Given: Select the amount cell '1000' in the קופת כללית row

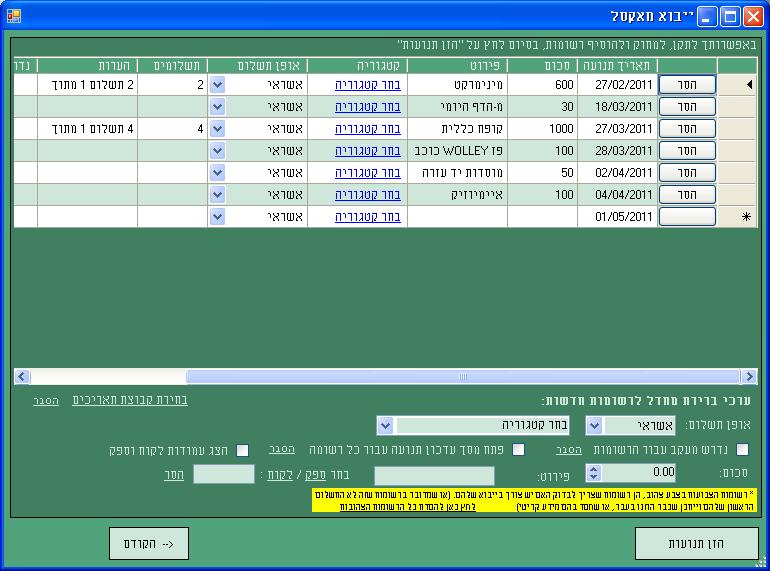Looking at the screenshot, I should [x=543, y=129].
